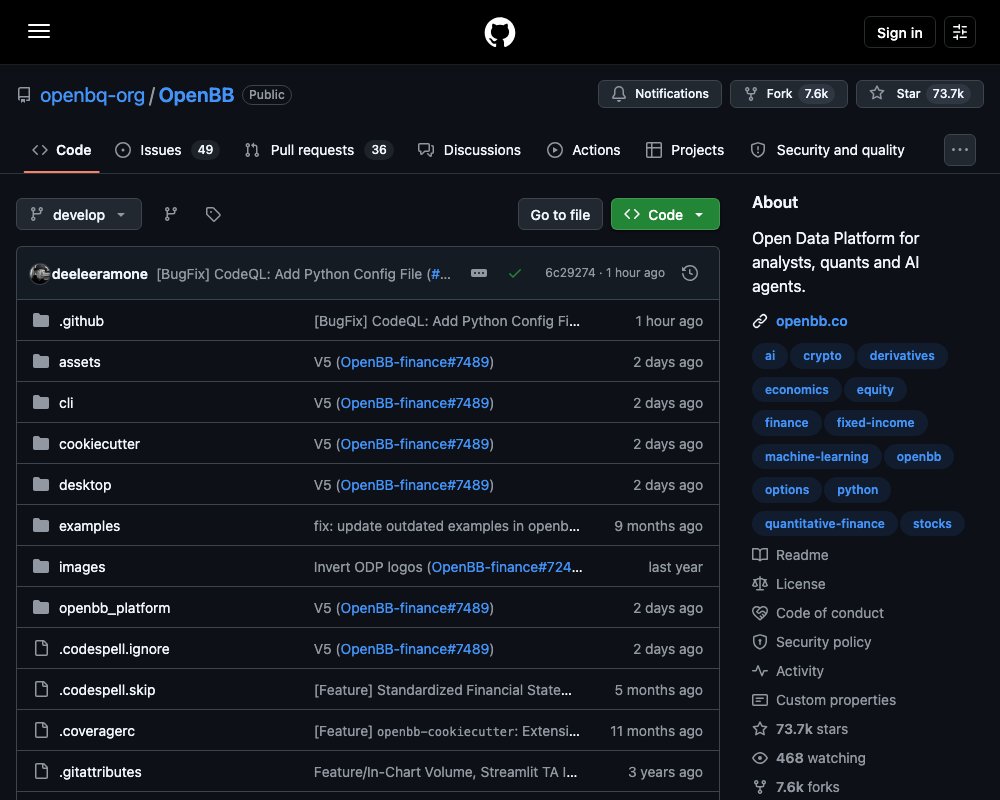Image resolution: width=1000 pixels, height=800 pixels.
Task: Switch to the Code tab
Action: tap(62, 150)
